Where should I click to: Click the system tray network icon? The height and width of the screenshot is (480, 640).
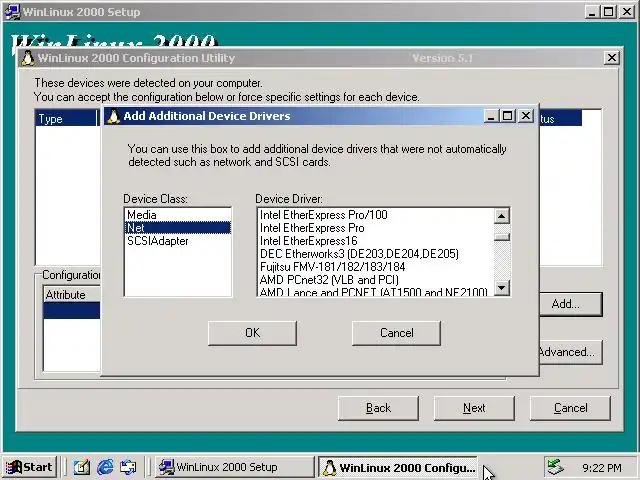pos(556,467)
